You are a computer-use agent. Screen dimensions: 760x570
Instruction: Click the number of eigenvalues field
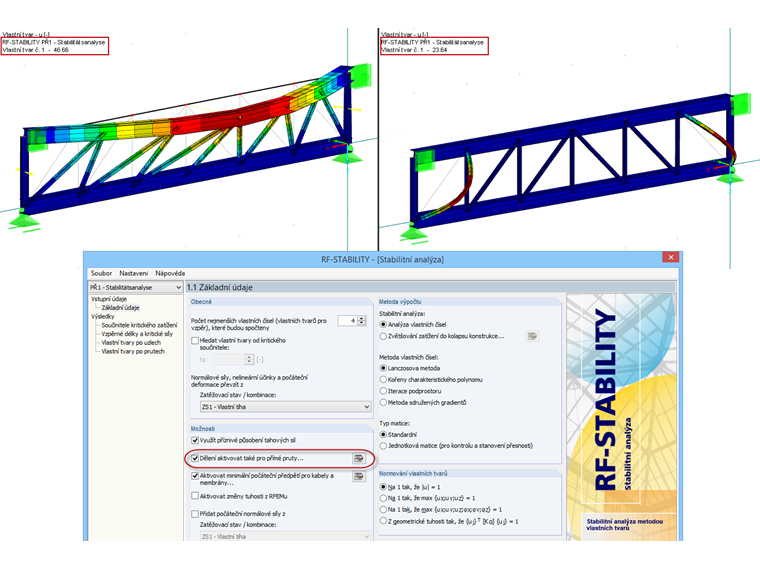point(348,321)
